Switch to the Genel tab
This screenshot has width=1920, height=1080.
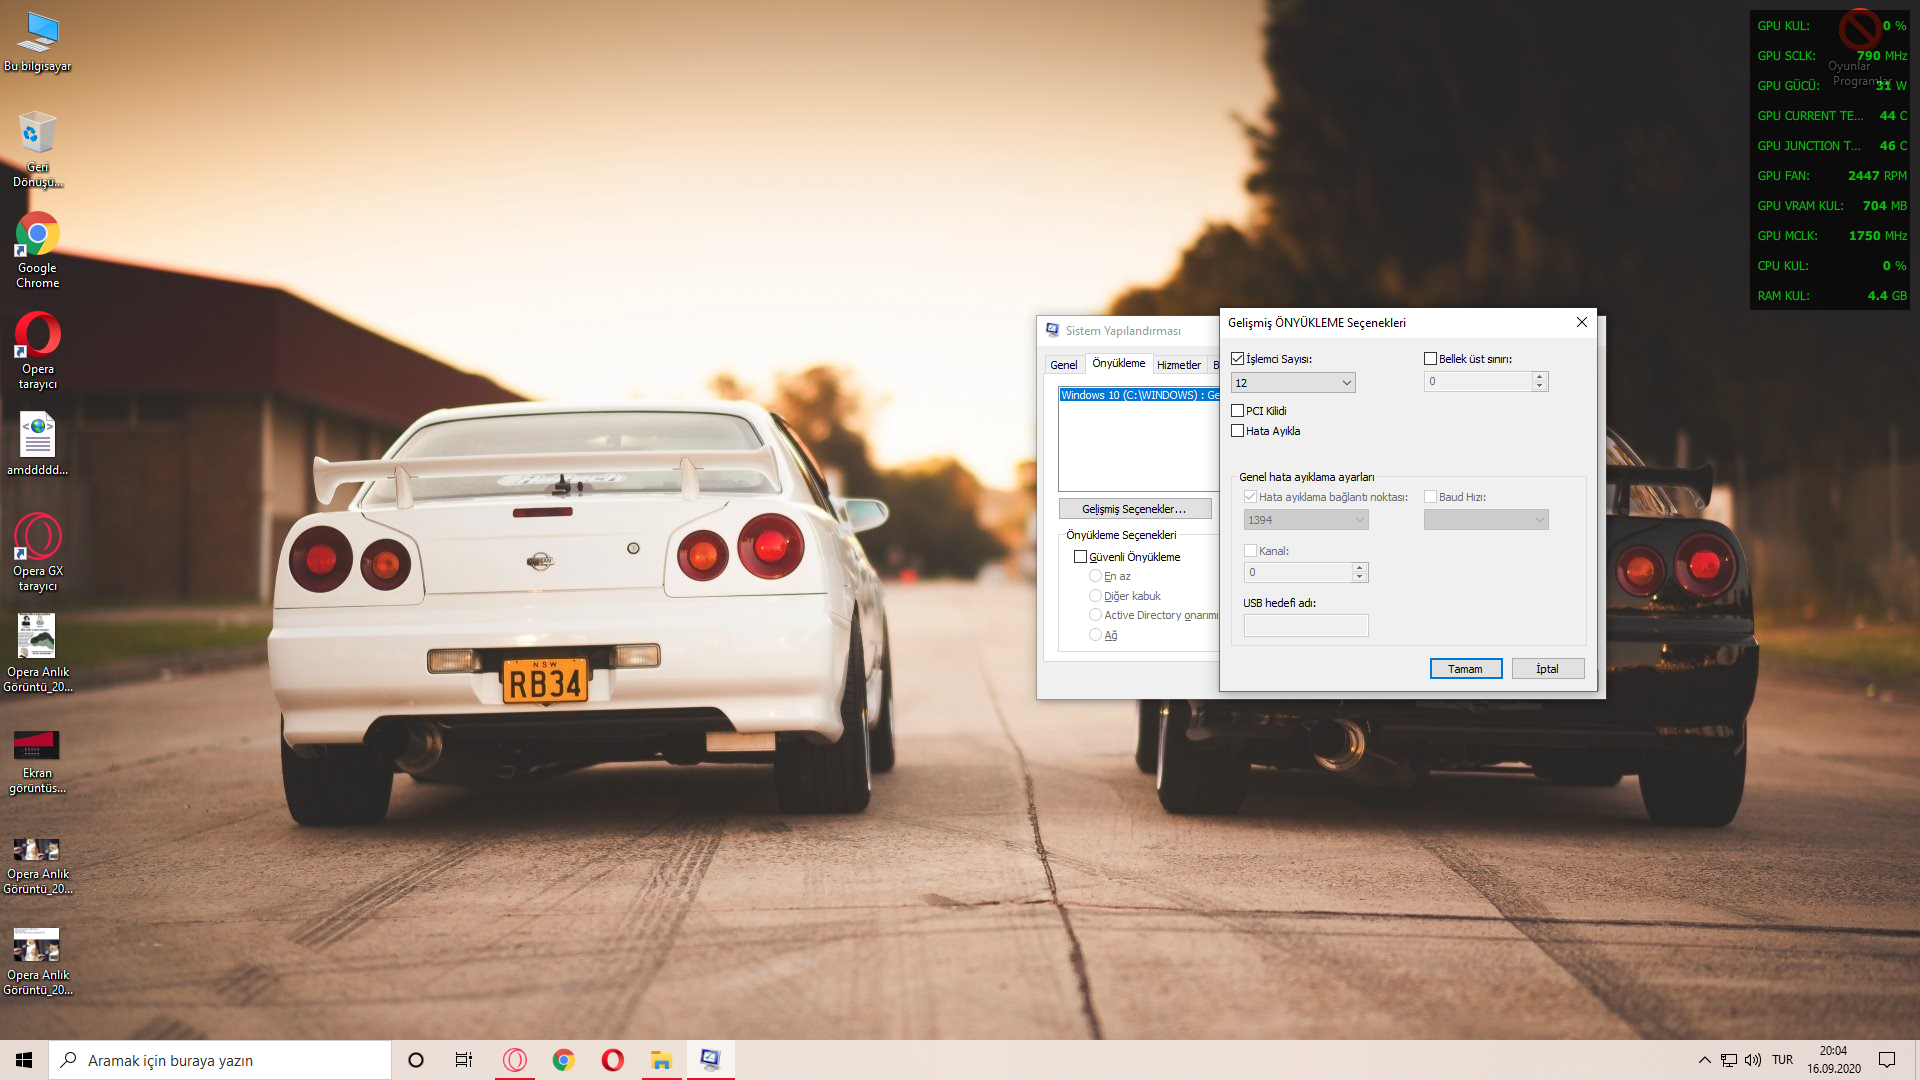click(x=1063, y=365)
